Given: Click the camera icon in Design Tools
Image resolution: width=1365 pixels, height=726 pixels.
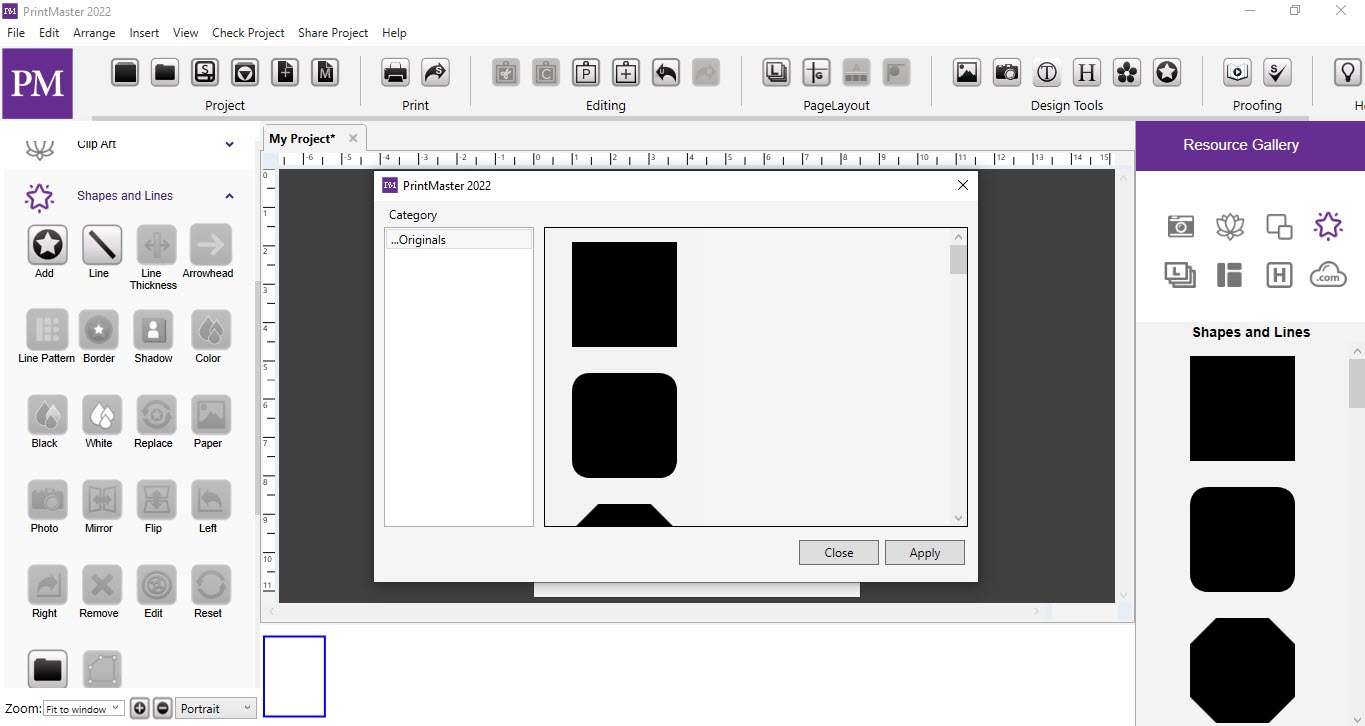Looking at the screenshot, I should [1007, 72].
